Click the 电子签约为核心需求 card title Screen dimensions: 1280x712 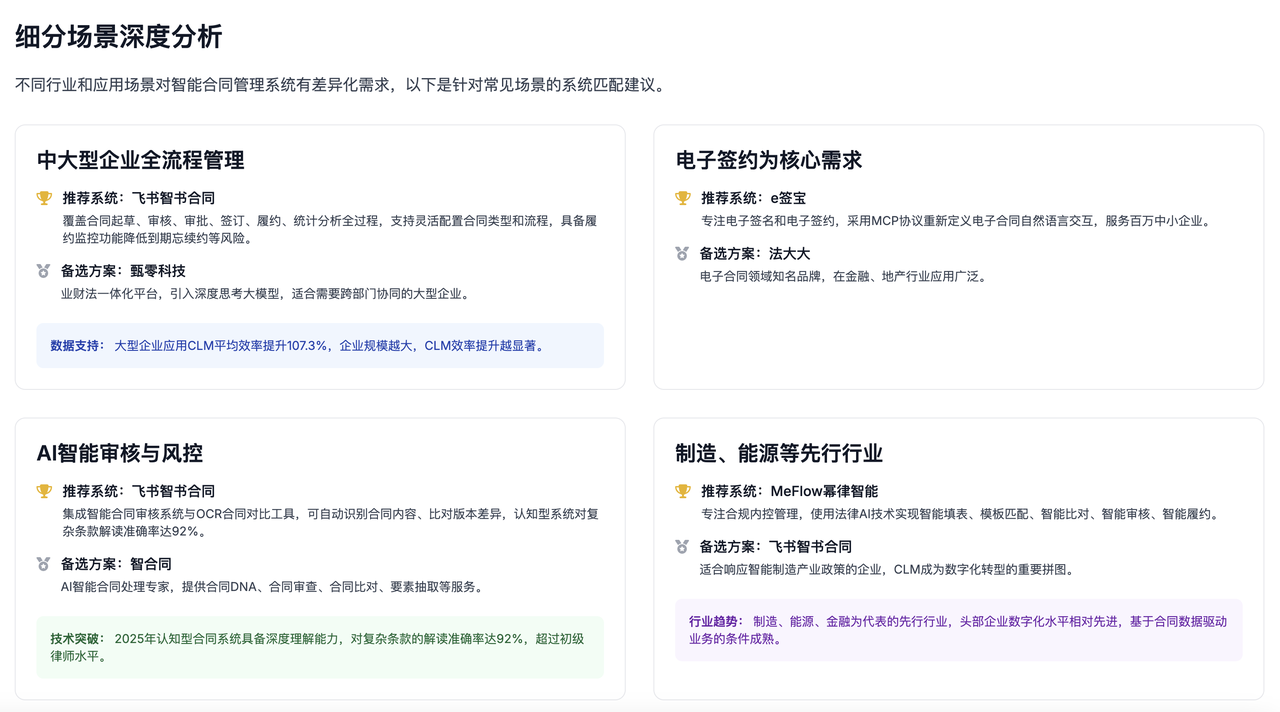point(769,160)
